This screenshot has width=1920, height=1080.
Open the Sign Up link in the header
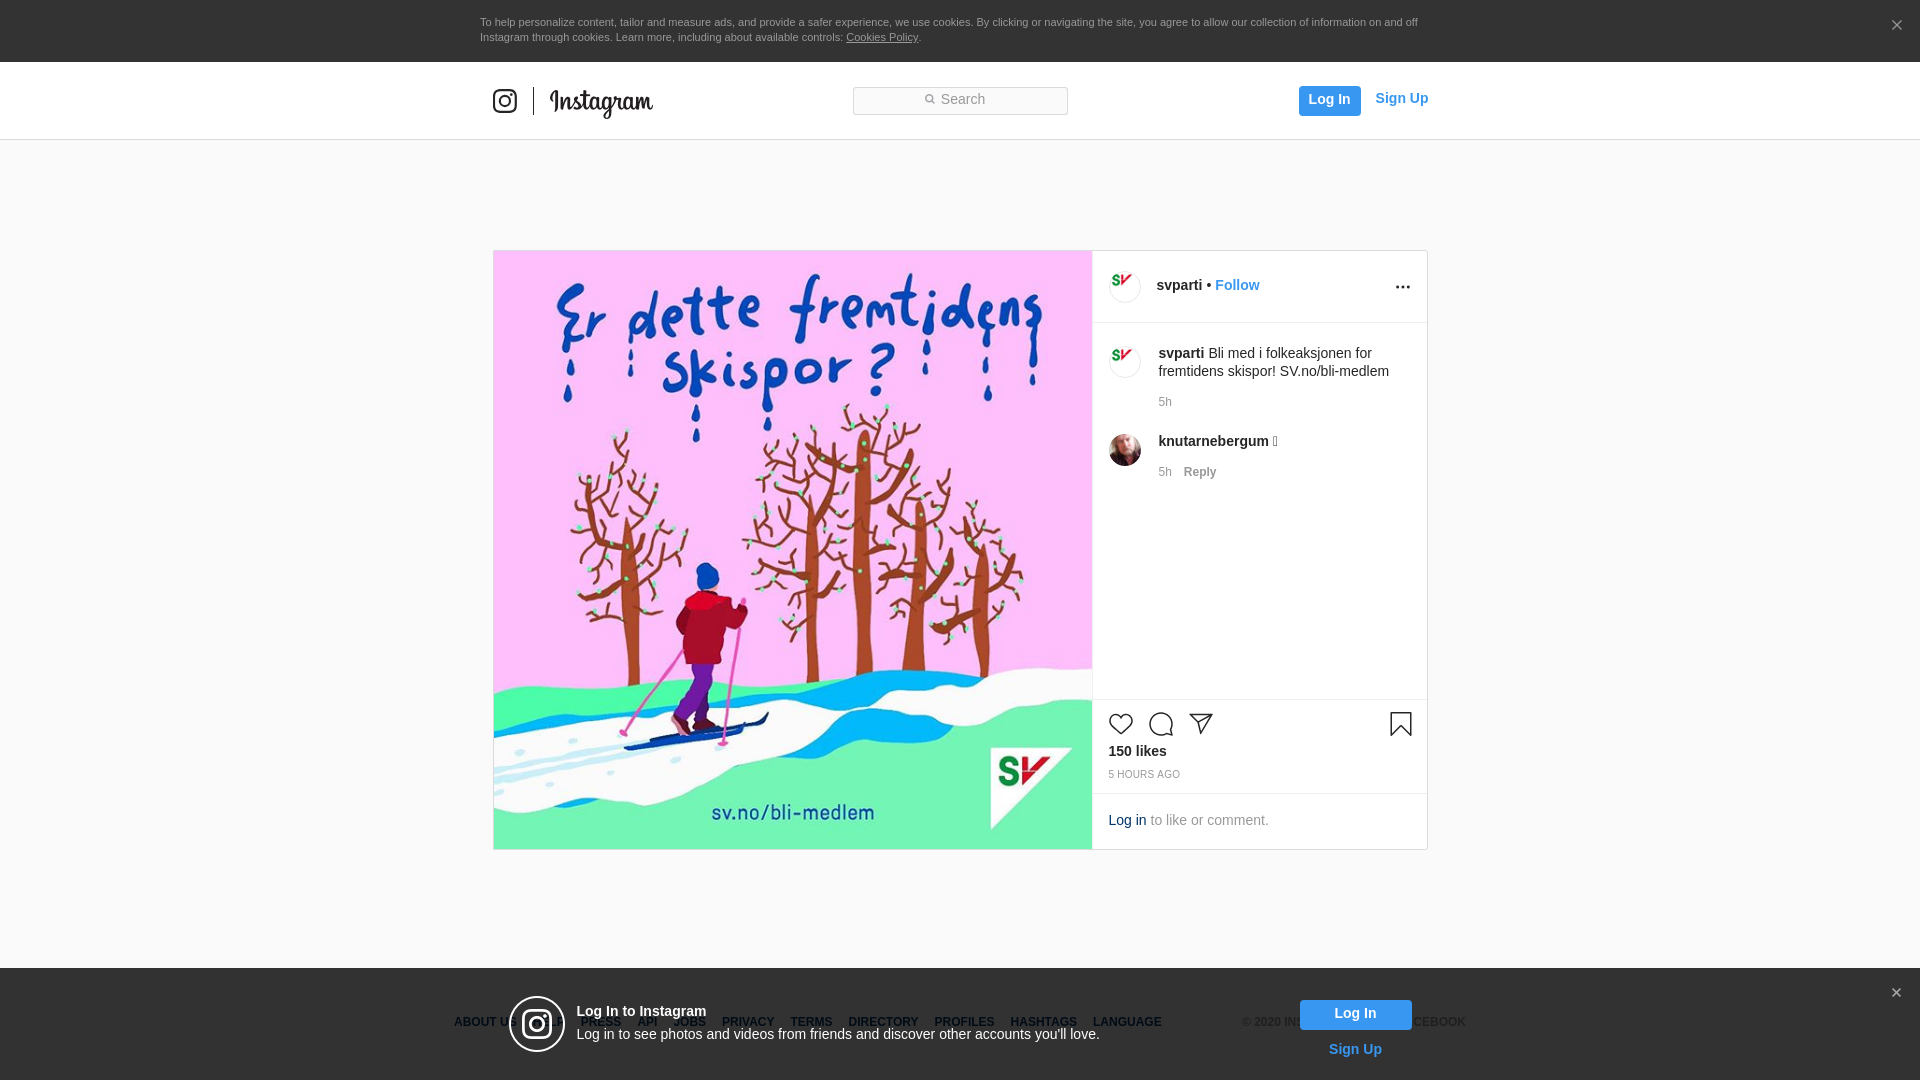click(1401, 98)
